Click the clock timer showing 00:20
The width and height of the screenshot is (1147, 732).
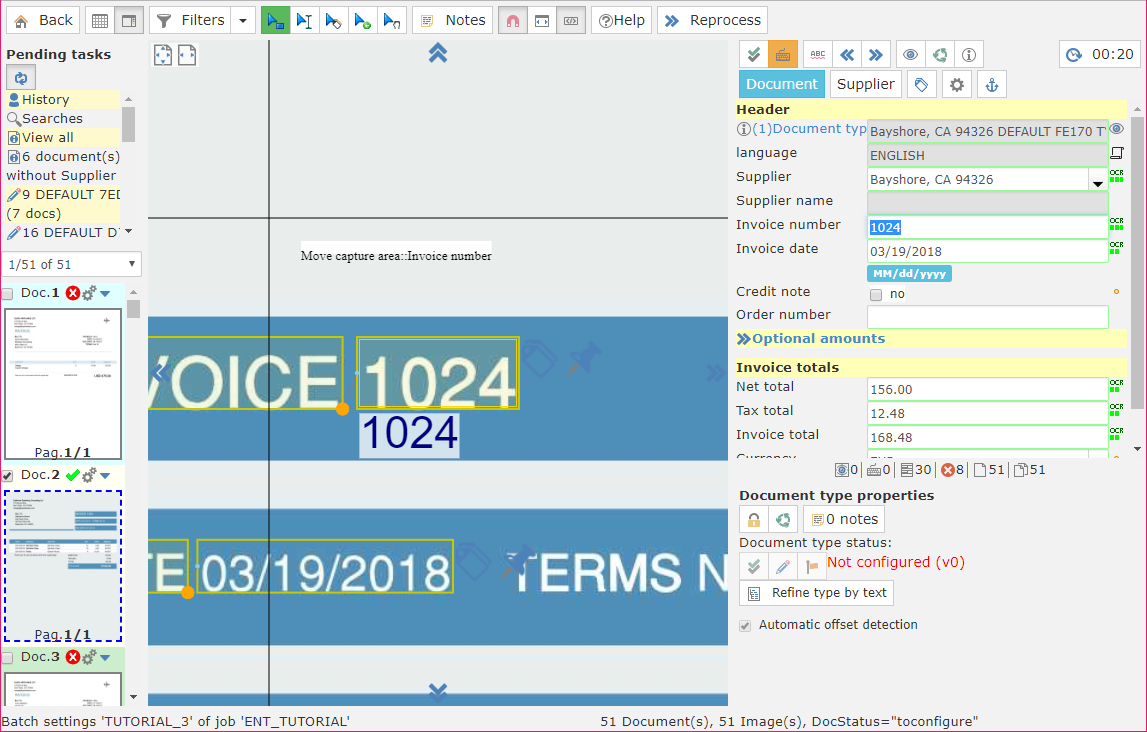pos(1099,55)
